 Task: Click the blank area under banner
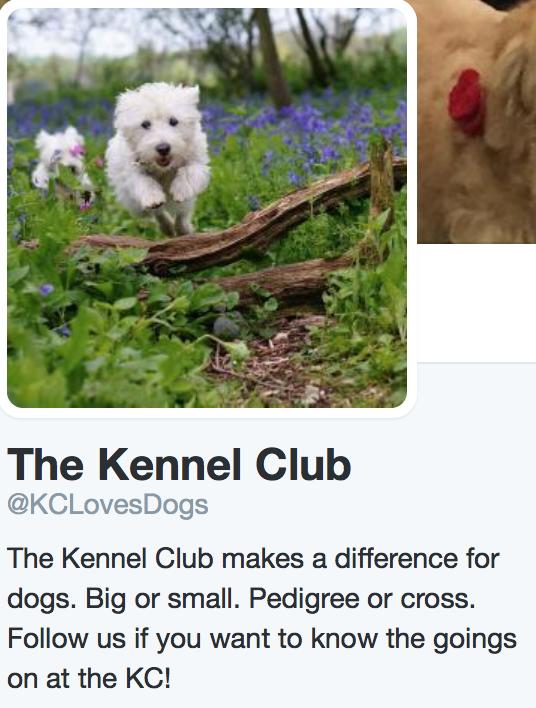click(476, 303)
